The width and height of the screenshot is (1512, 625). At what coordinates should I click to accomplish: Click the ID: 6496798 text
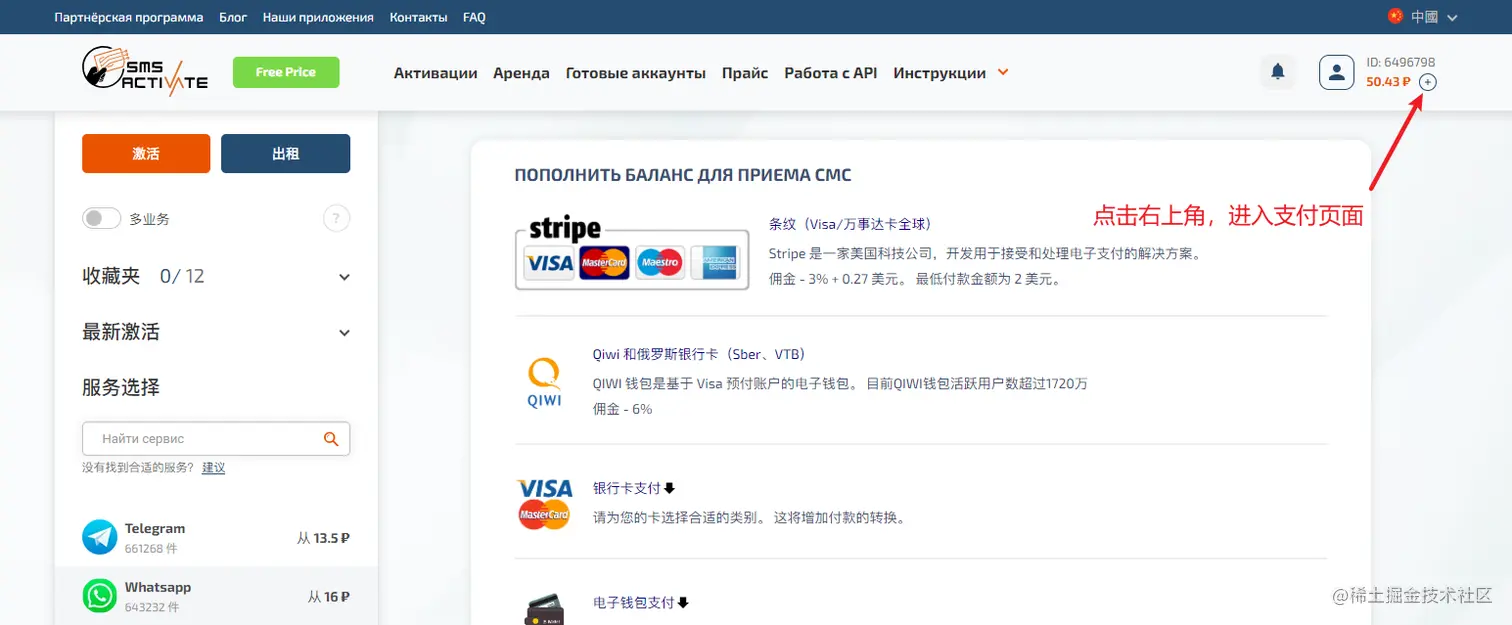1401,62
